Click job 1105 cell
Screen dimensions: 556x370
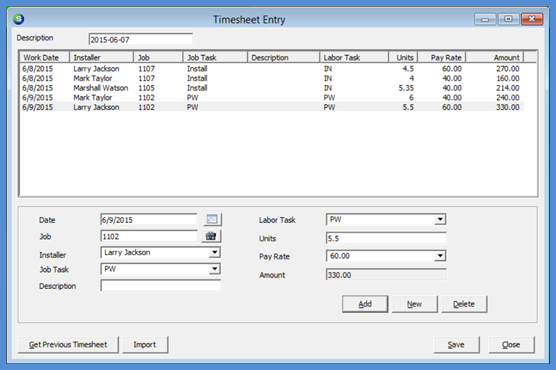coord(146,88)
